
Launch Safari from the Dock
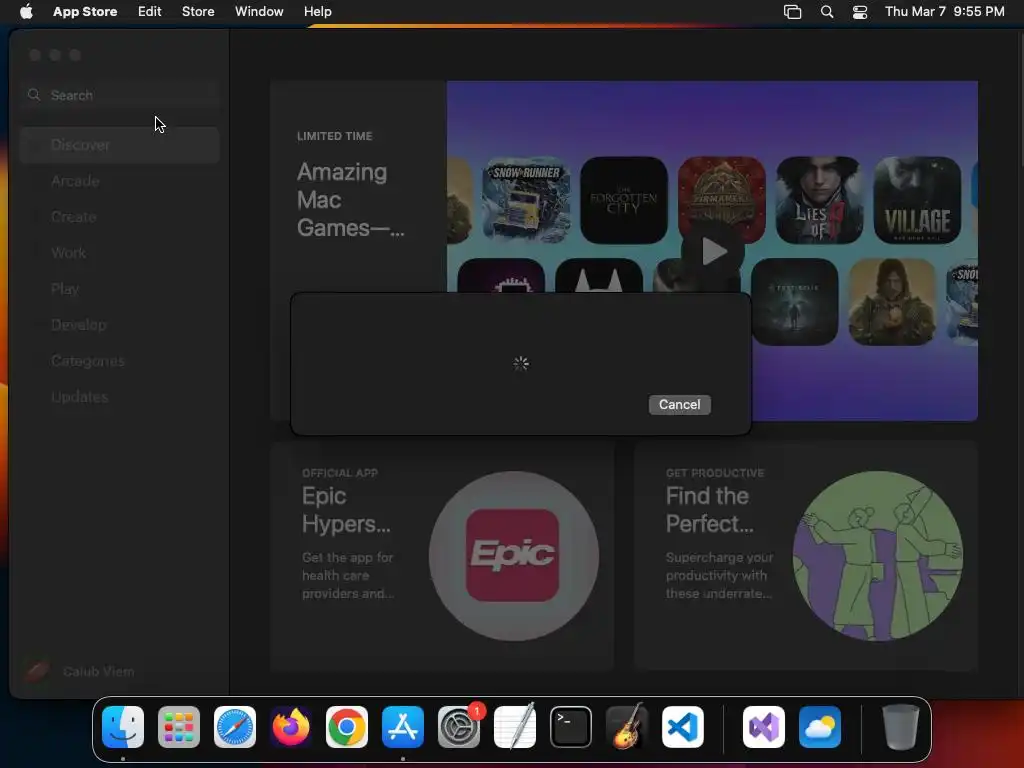(x=235, y=727)
